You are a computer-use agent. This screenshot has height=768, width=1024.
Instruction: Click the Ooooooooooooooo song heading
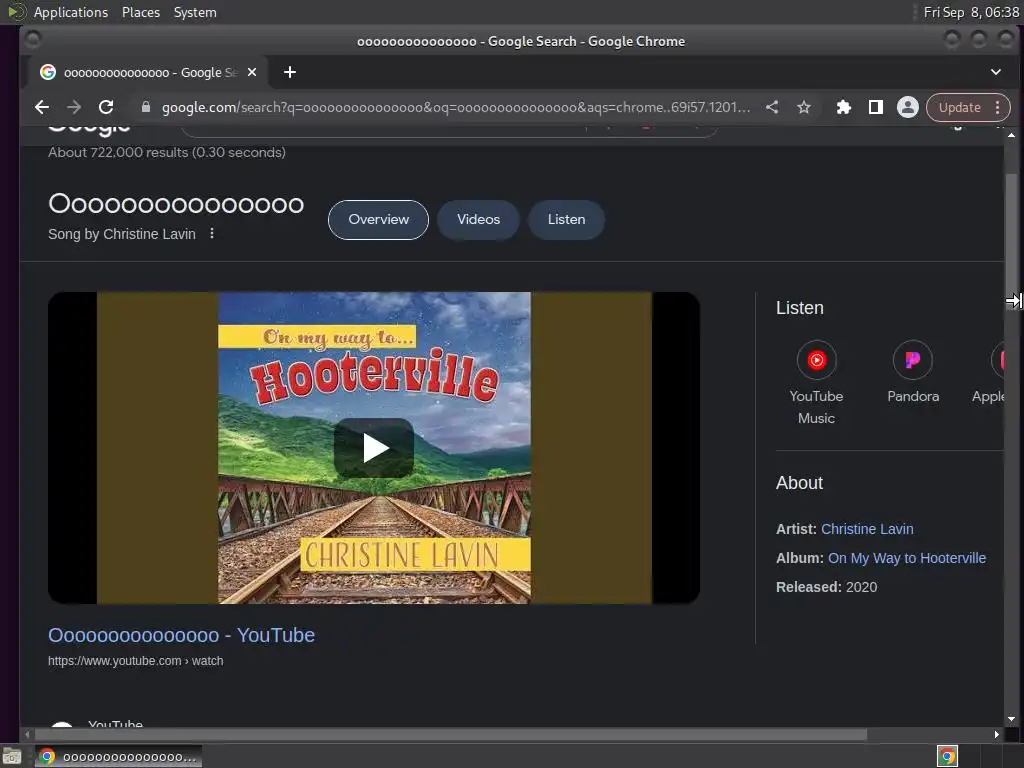[x=176, y=204]
